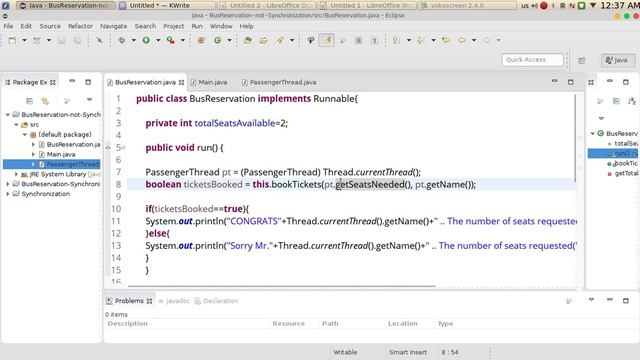
Task: Minimize the Package Explorer panel
Action: point(72,81)
